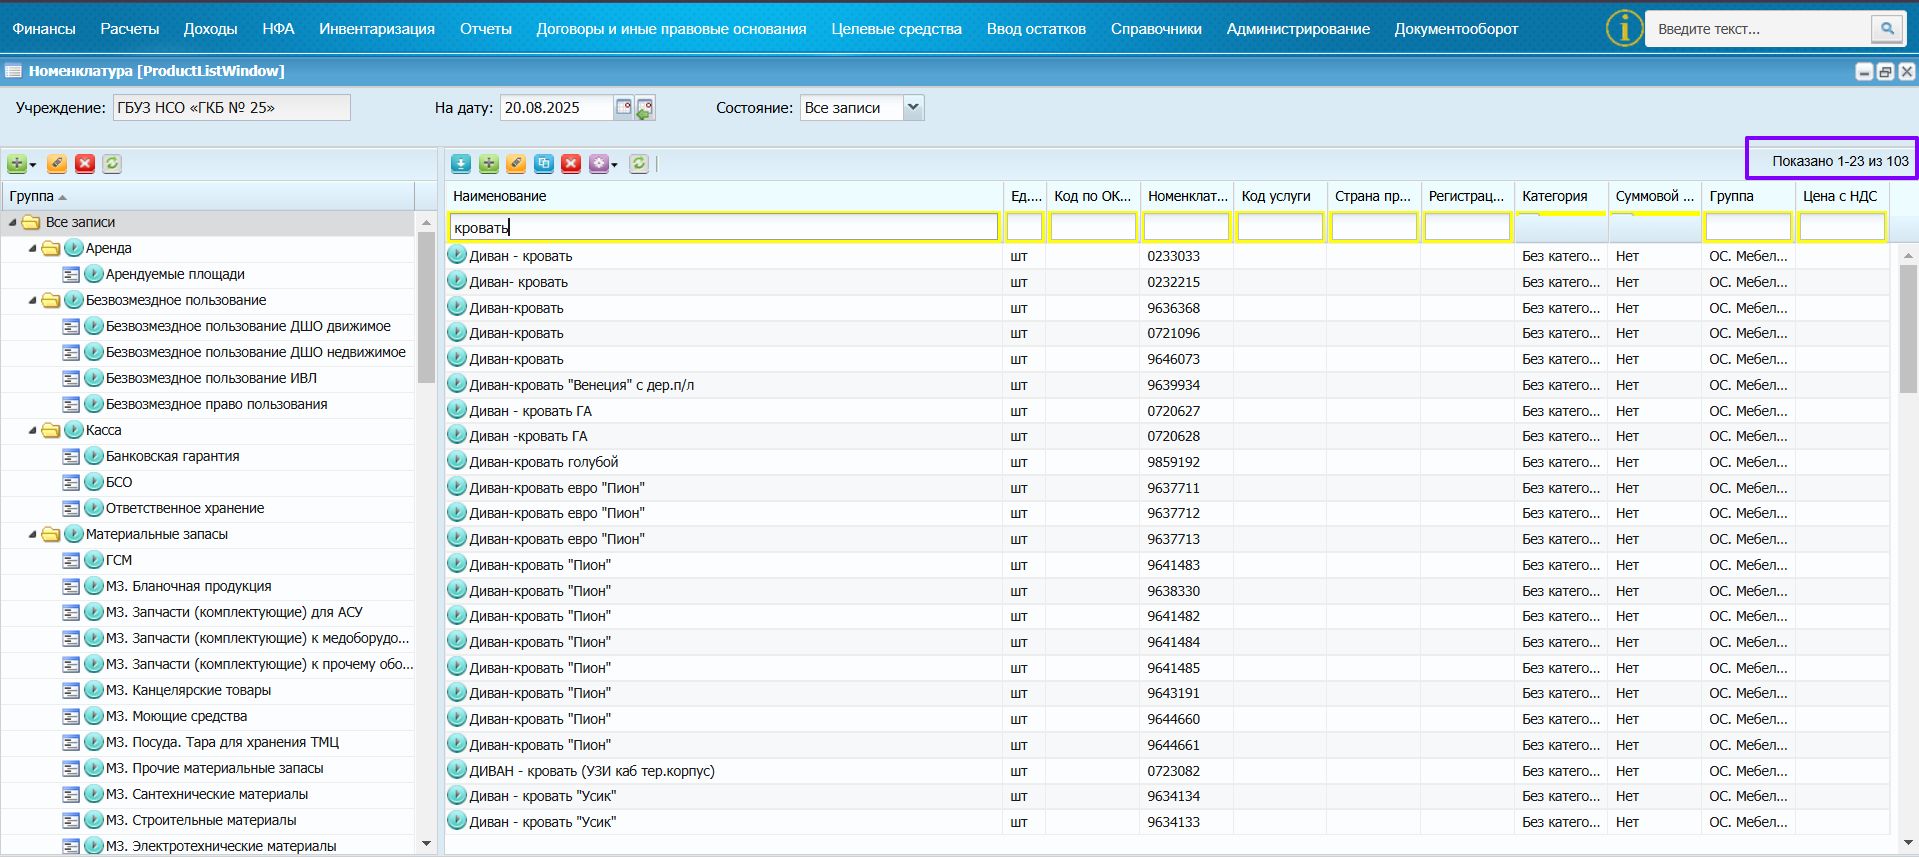This screenshot has height=857, width=1919.
Task: Click icon of ДИВАН - кровать (УЗИ каб тер.корпус)
Action: click(457, 770)
